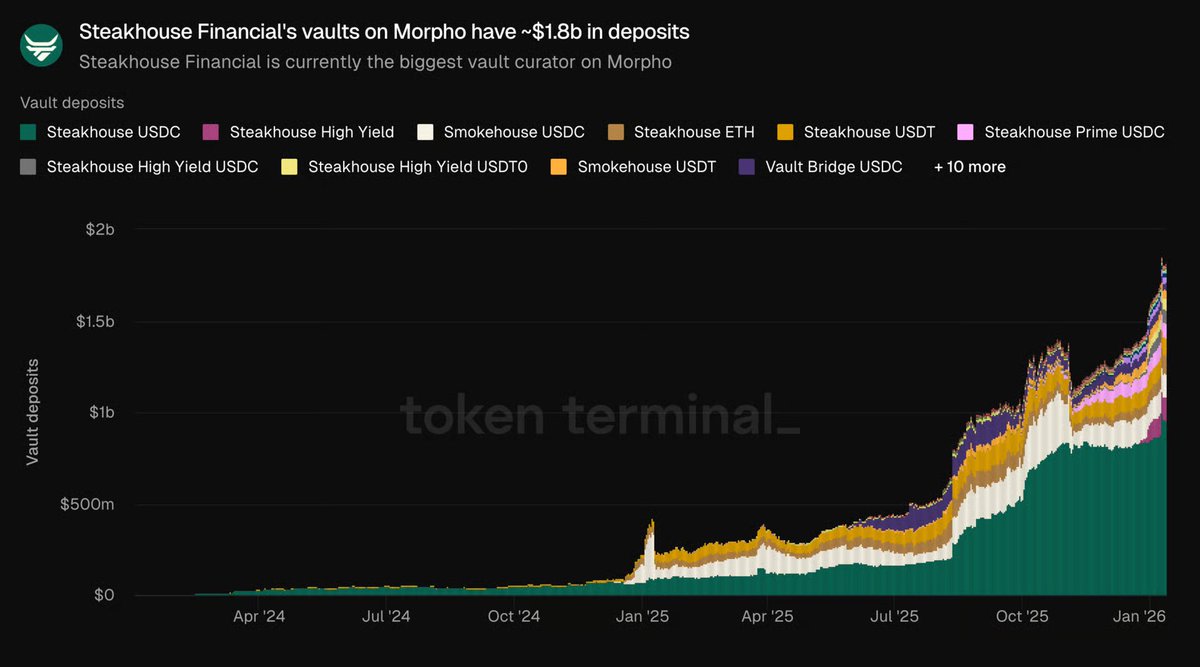Screen dimensions: 1200x667
Task: Click the gray Steakhouse High Yield USDC swatch
Action: [x=26, y=167]
